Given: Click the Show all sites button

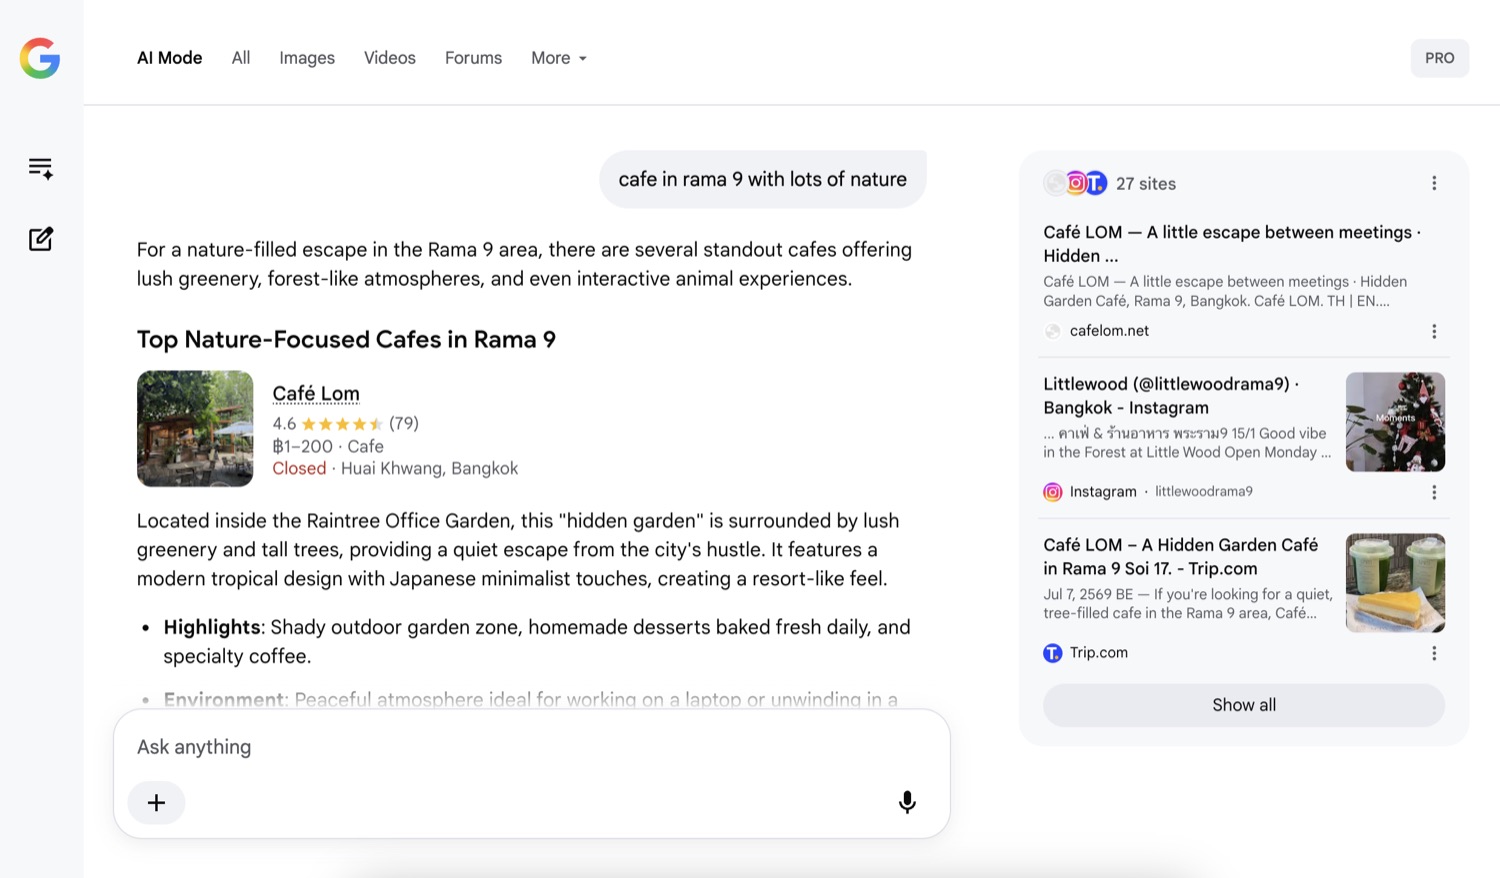Looking at the screenshot, I should point(1244,705).
